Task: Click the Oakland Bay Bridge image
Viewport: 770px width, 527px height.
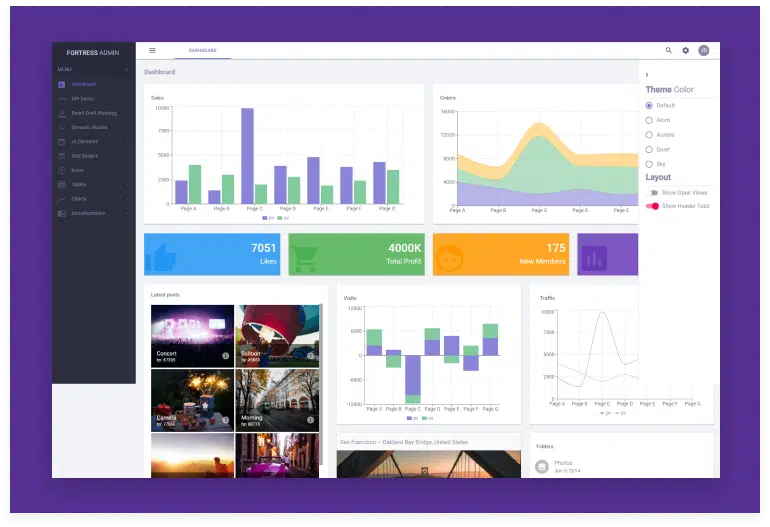Action: click(x=429, y=464)
